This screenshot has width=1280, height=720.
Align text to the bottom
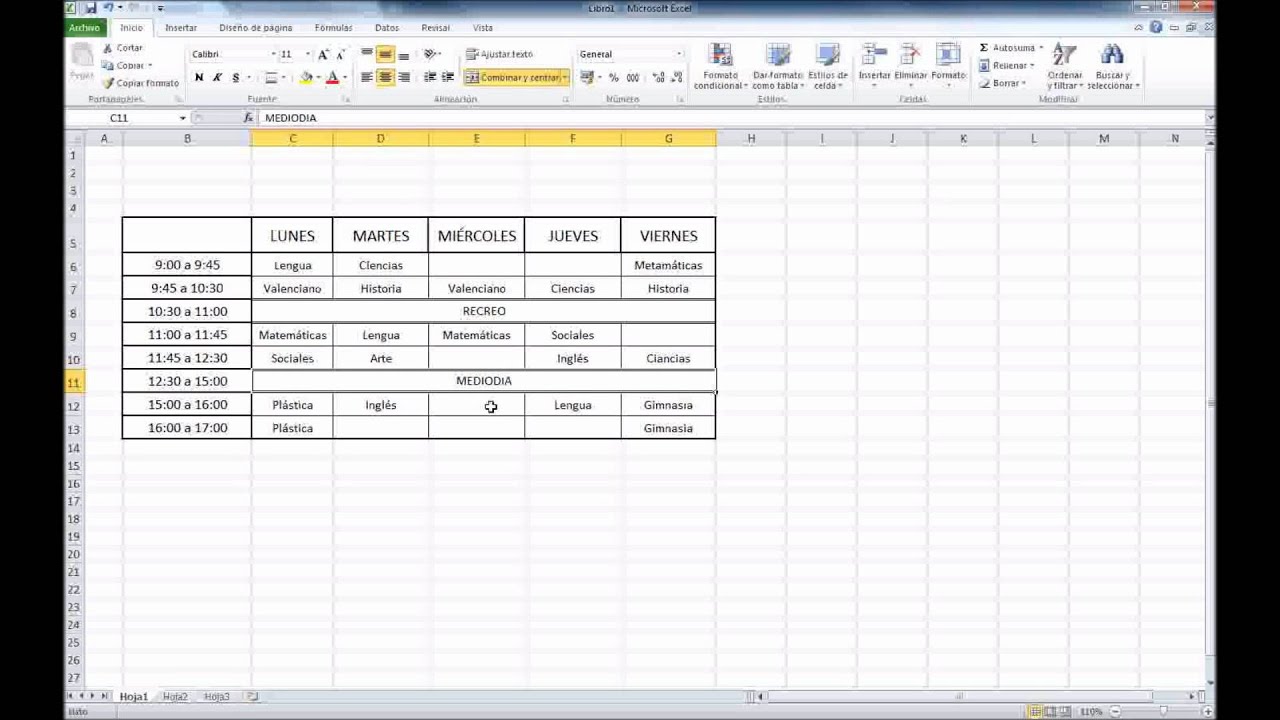(404, 54)
